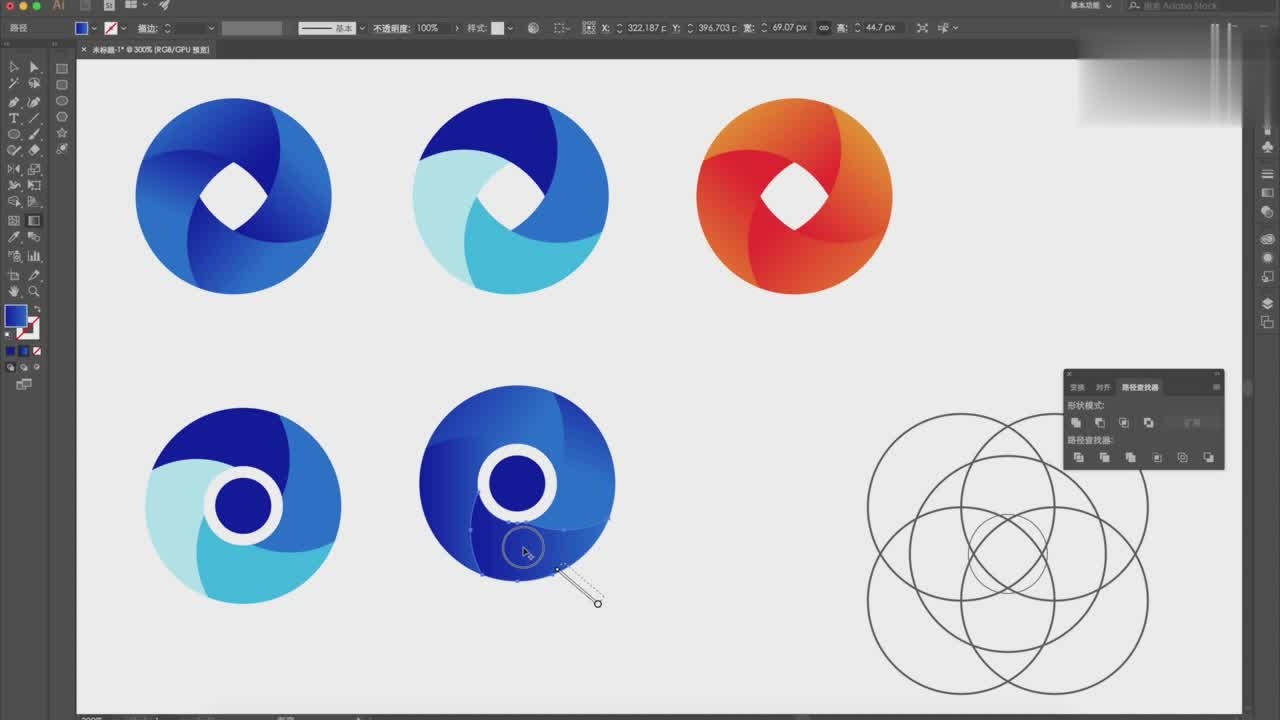Open the 路径查找器 (Pathfinder) tab

(1140, 388)
